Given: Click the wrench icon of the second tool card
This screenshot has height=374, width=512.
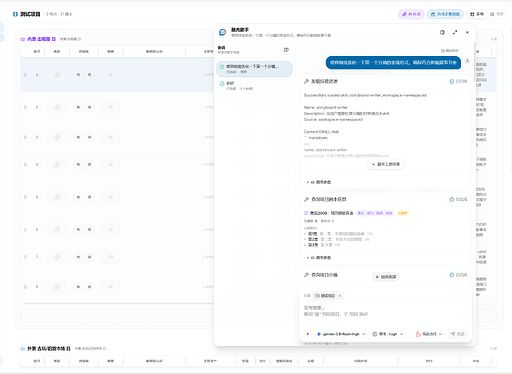Looking at the screenshot, I should coord(306,199).
